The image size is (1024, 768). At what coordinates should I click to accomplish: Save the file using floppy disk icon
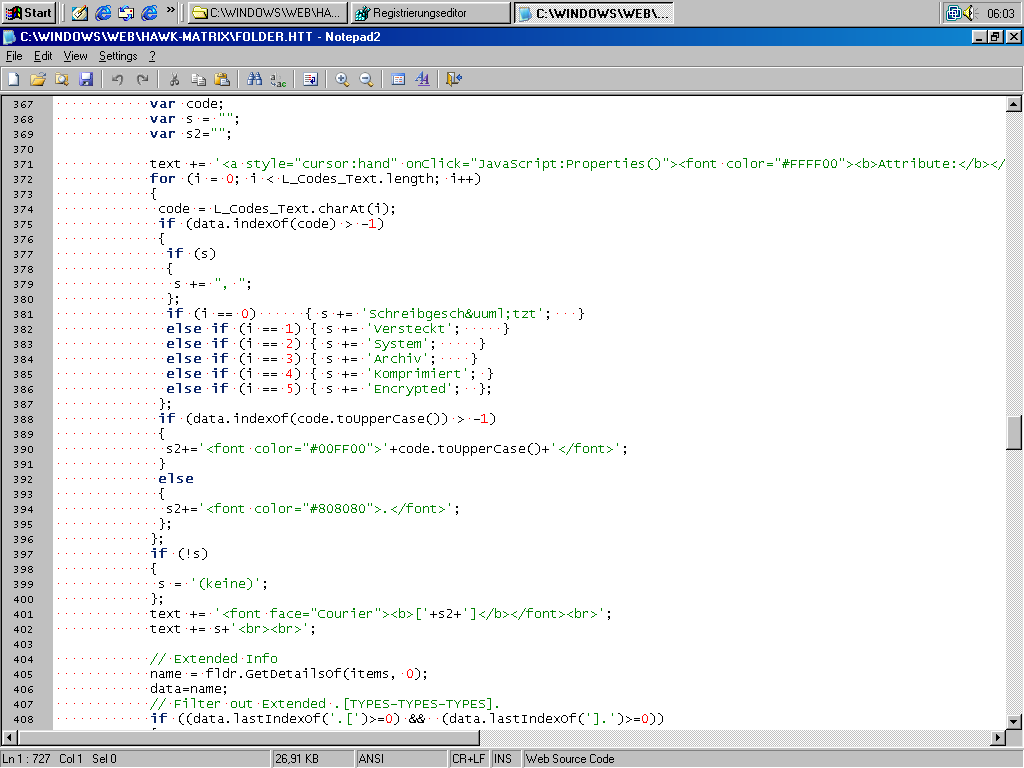[86, 80]
